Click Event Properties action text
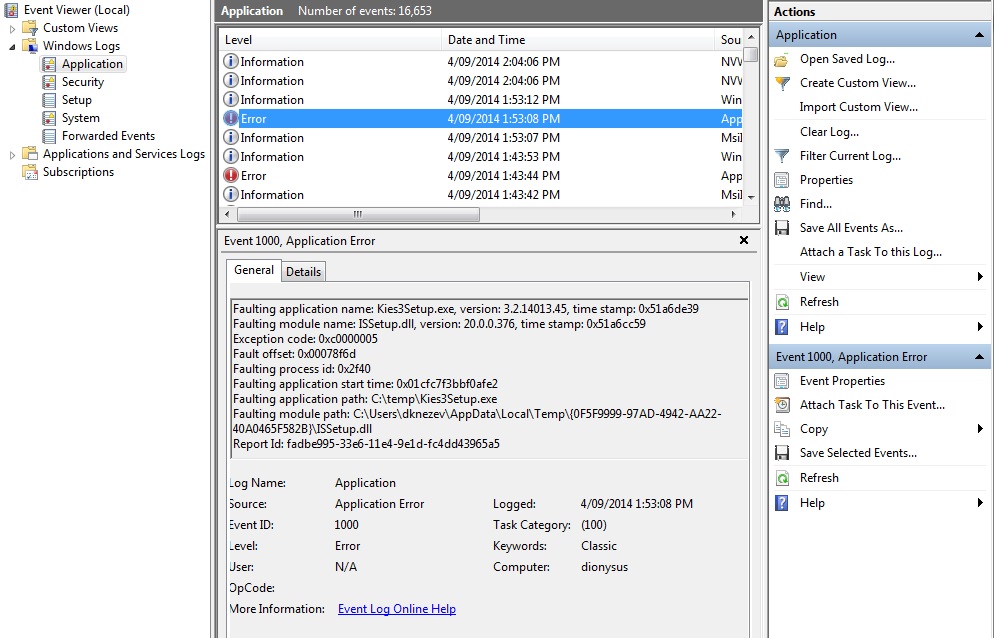The image size is (994, 638). pos(842,381)
